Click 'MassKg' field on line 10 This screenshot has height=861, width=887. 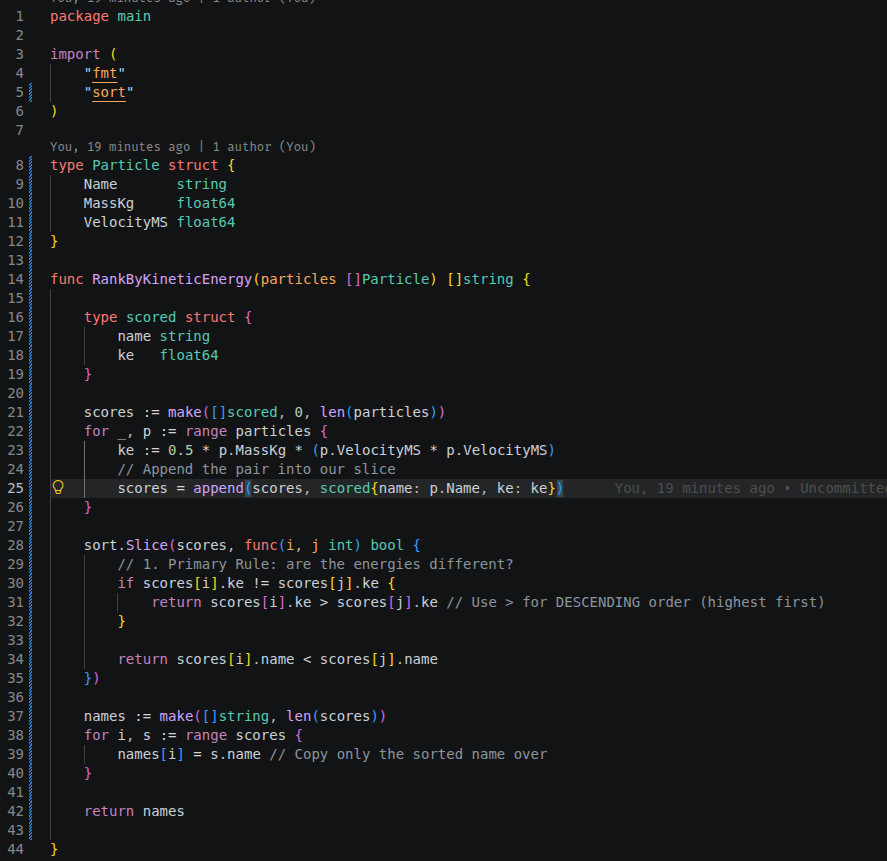coord(109,203)
